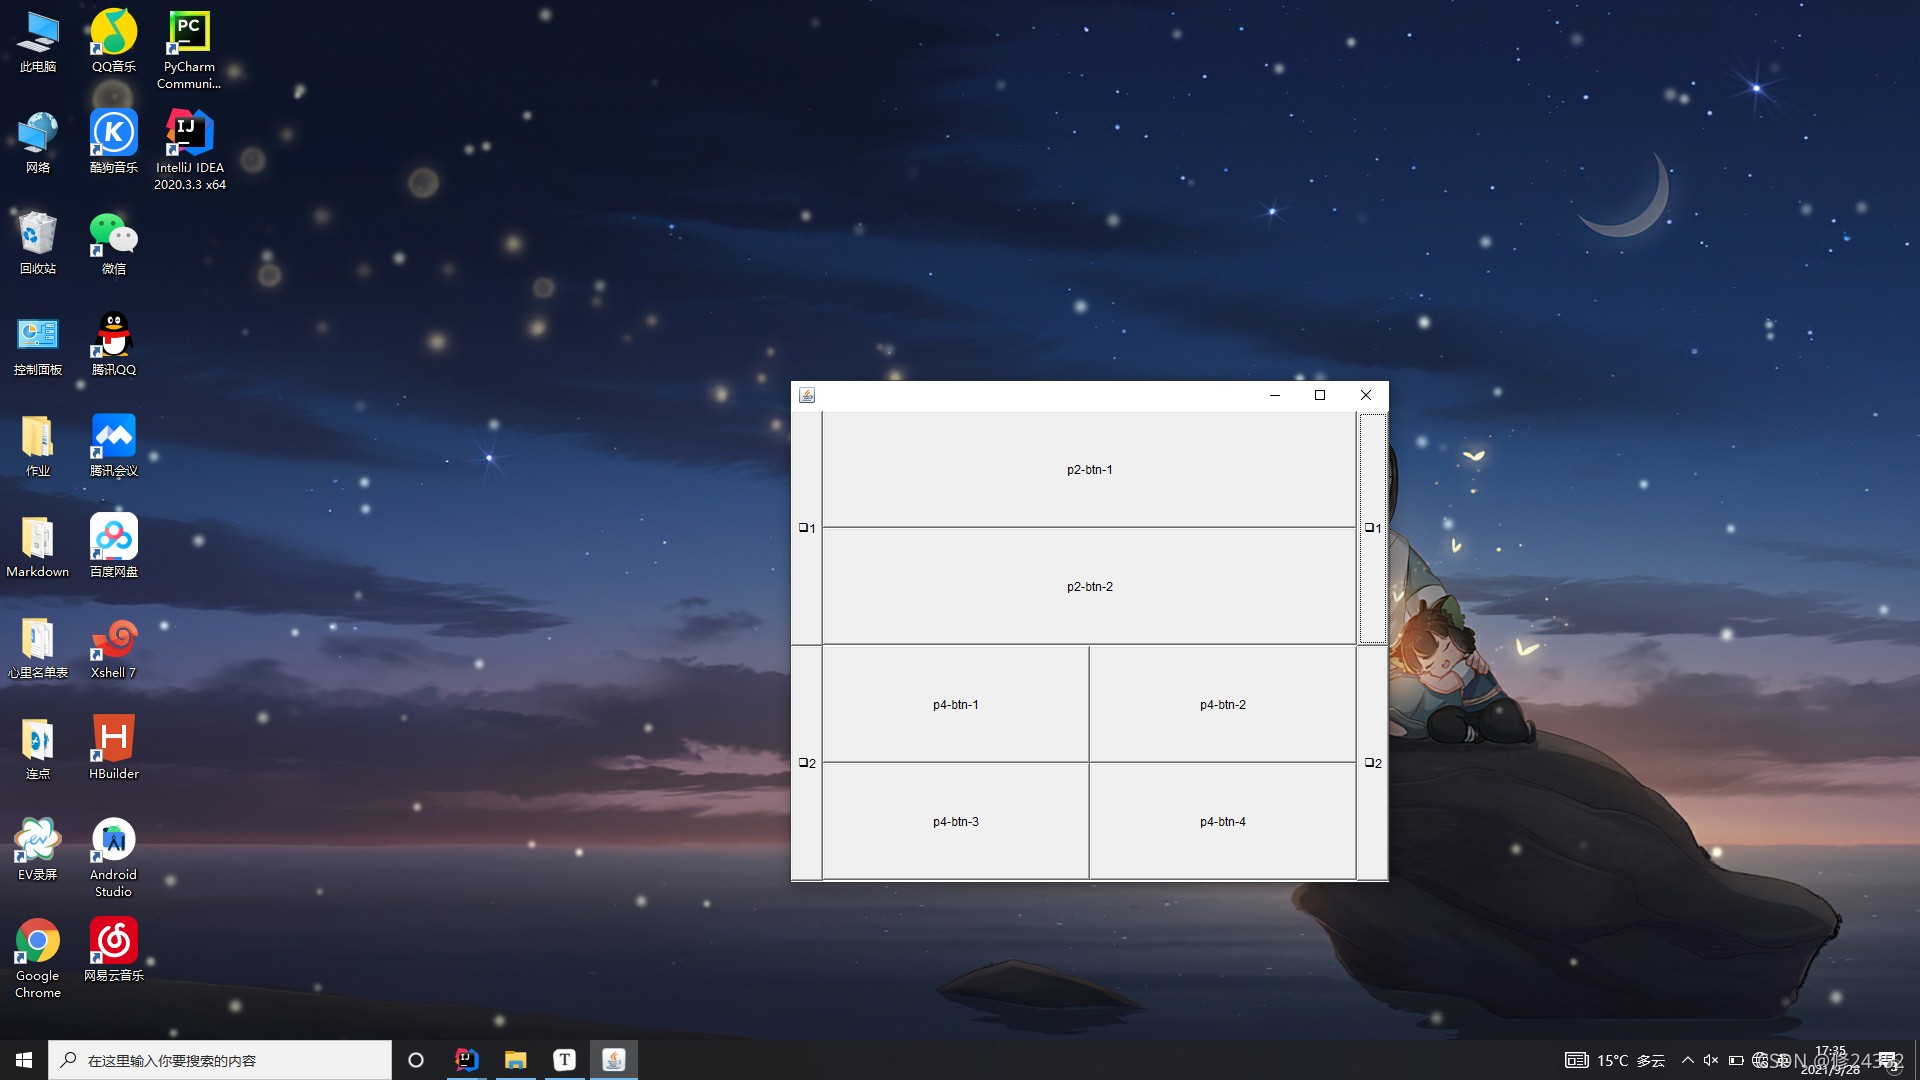
Task: Open File Explorer from the taskbar
Action: coord(515,1060)
